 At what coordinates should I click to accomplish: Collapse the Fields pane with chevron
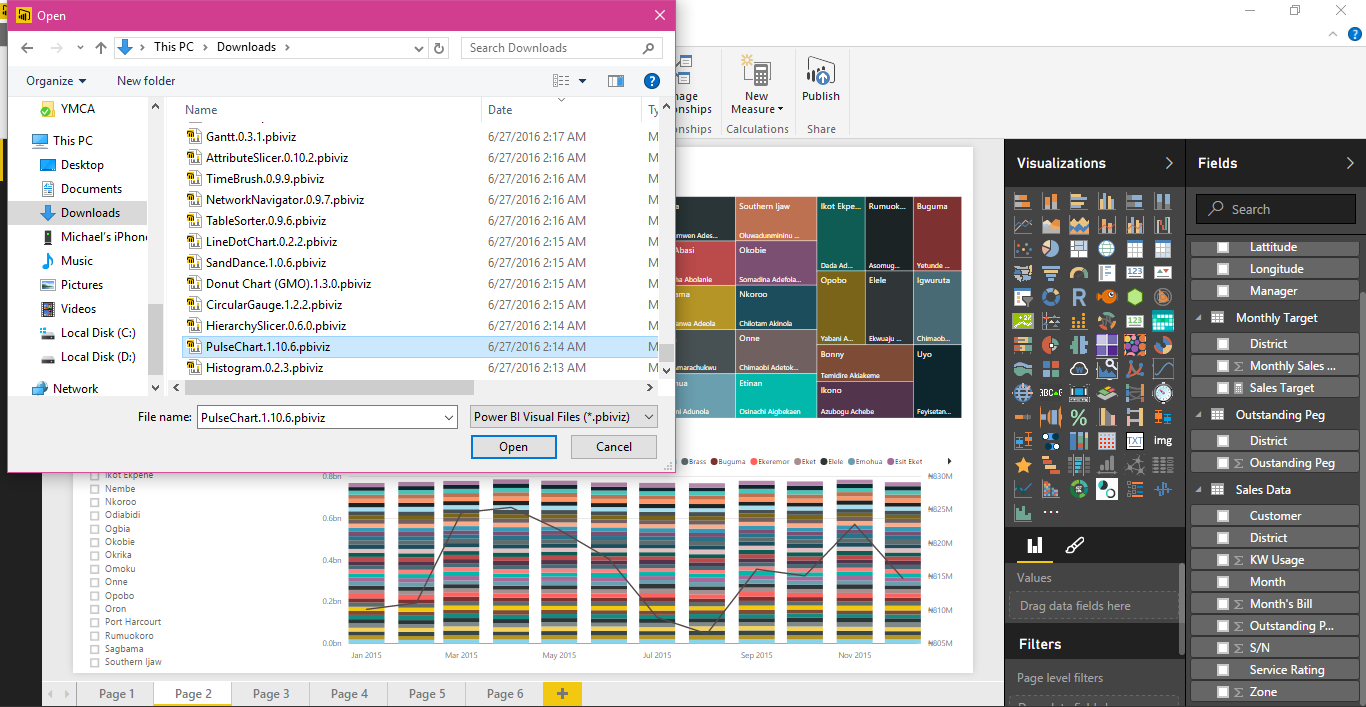coord(1350,163)
